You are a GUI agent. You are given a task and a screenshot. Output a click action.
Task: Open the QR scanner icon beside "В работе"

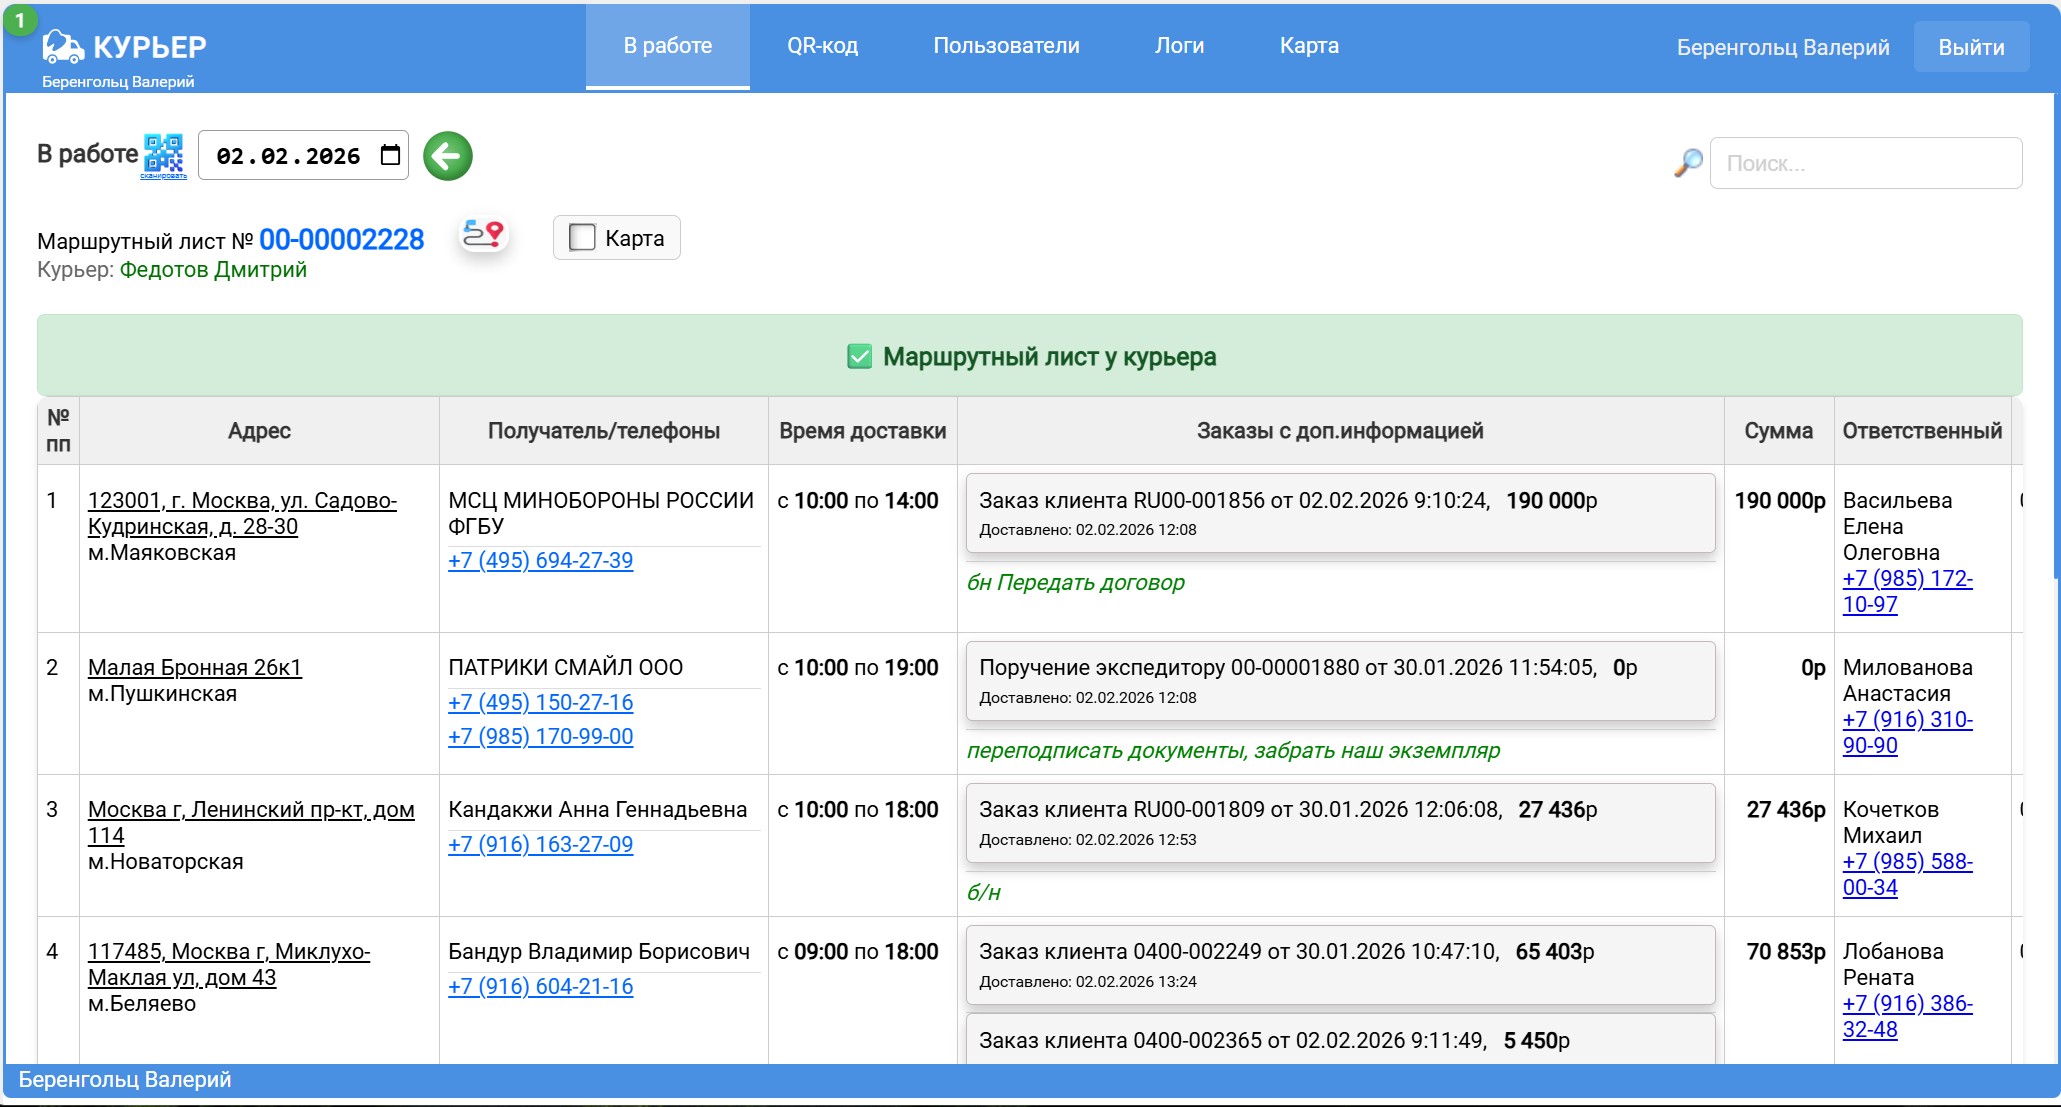[164, 156]
